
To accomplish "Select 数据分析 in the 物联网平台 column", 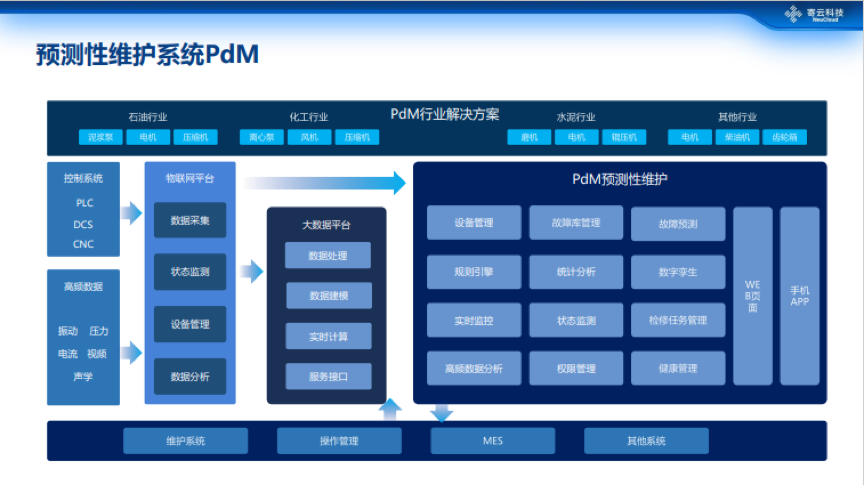I will coord(190,376).
